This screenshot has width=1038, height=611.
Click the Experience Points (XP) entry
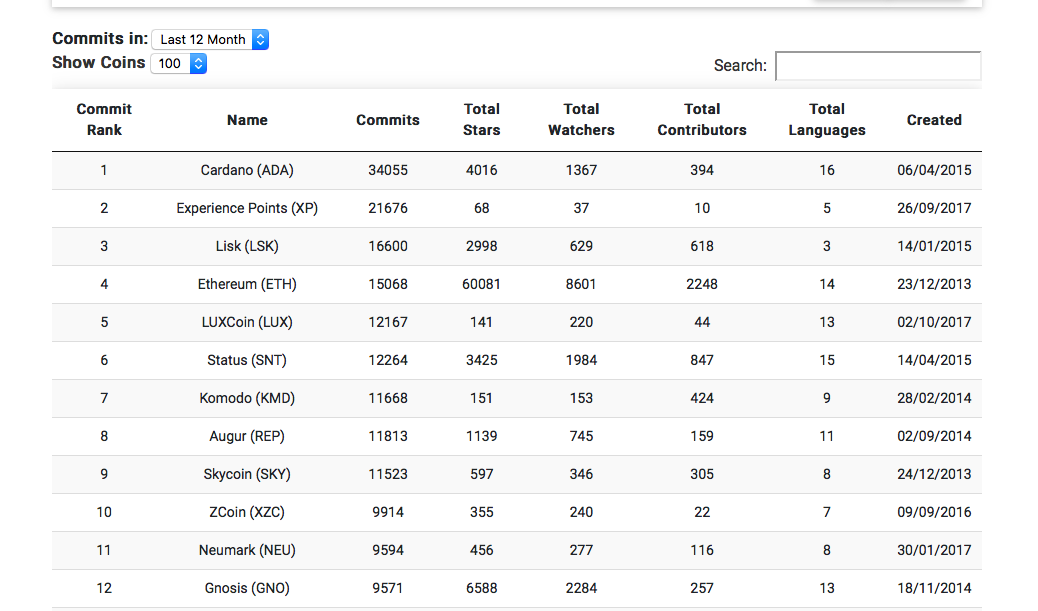point(247,208)
